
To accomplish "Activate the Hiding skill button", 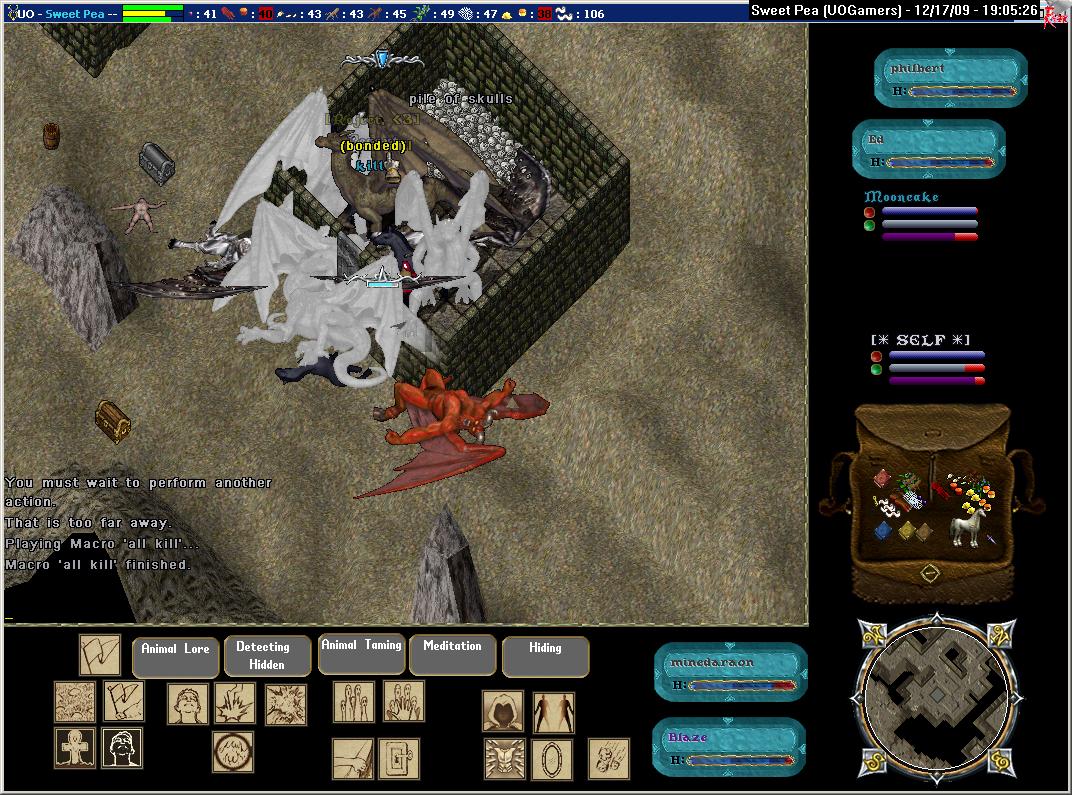I will pyautogui.click(x=545, y=656).
